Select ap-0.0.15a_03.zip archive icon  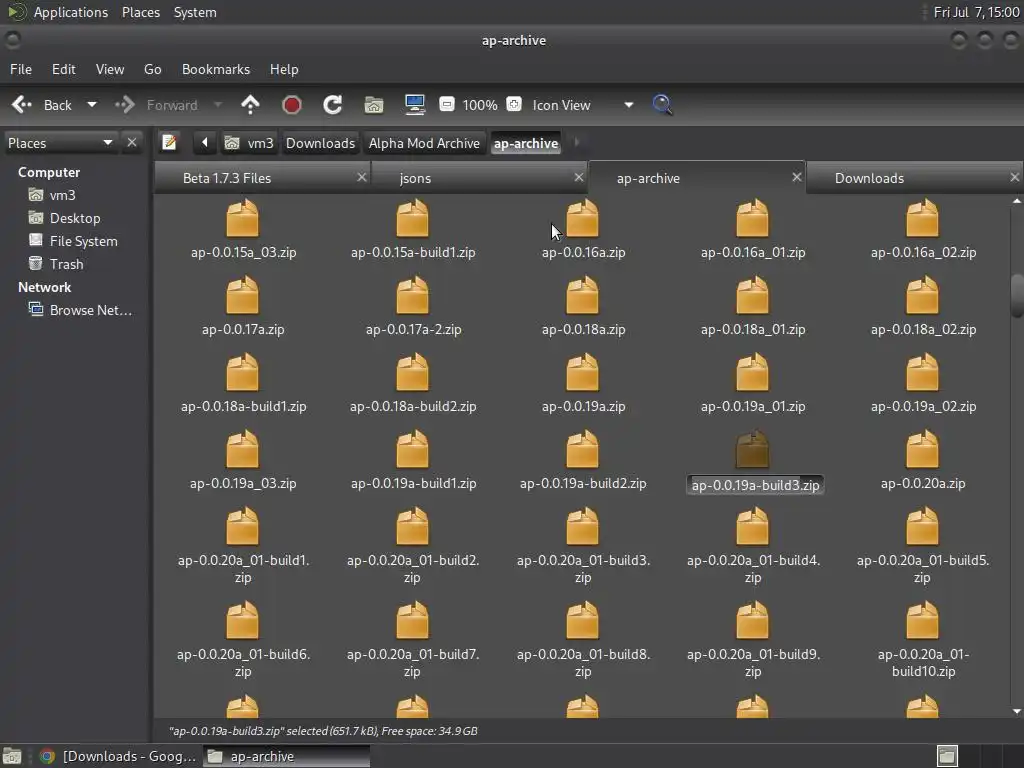(x=242, y=218)
